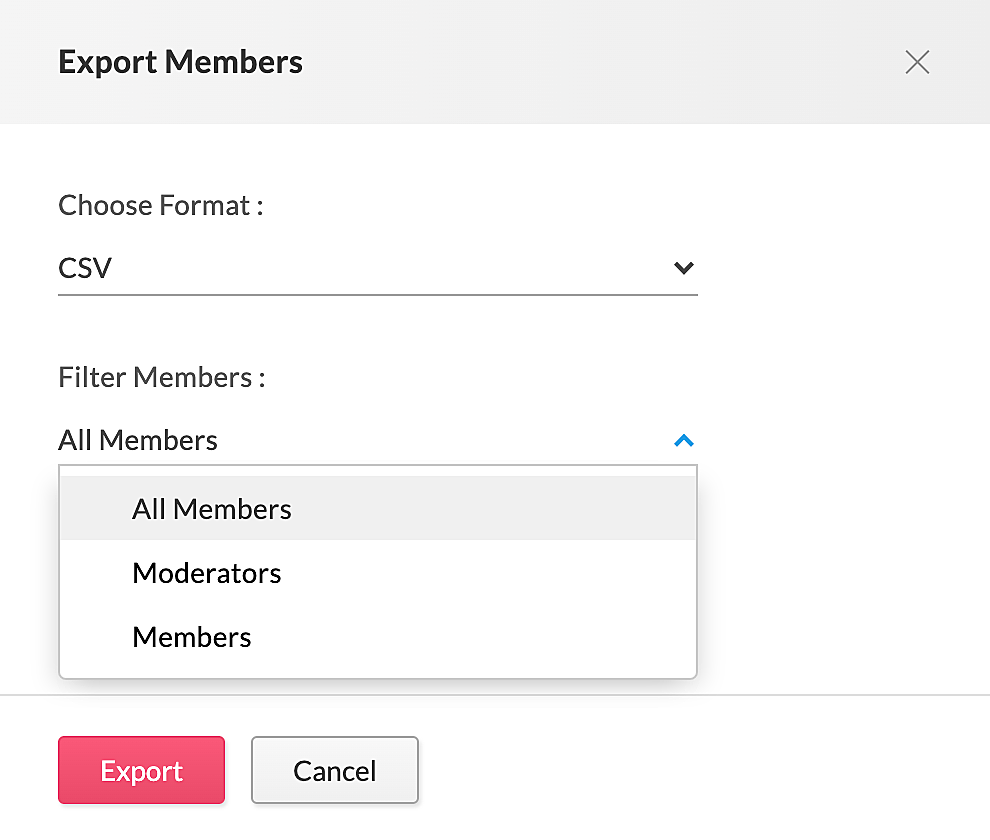Click the Filter Members label
The image size is (990, 840).
pyautogui.click(x=162, y=377)
